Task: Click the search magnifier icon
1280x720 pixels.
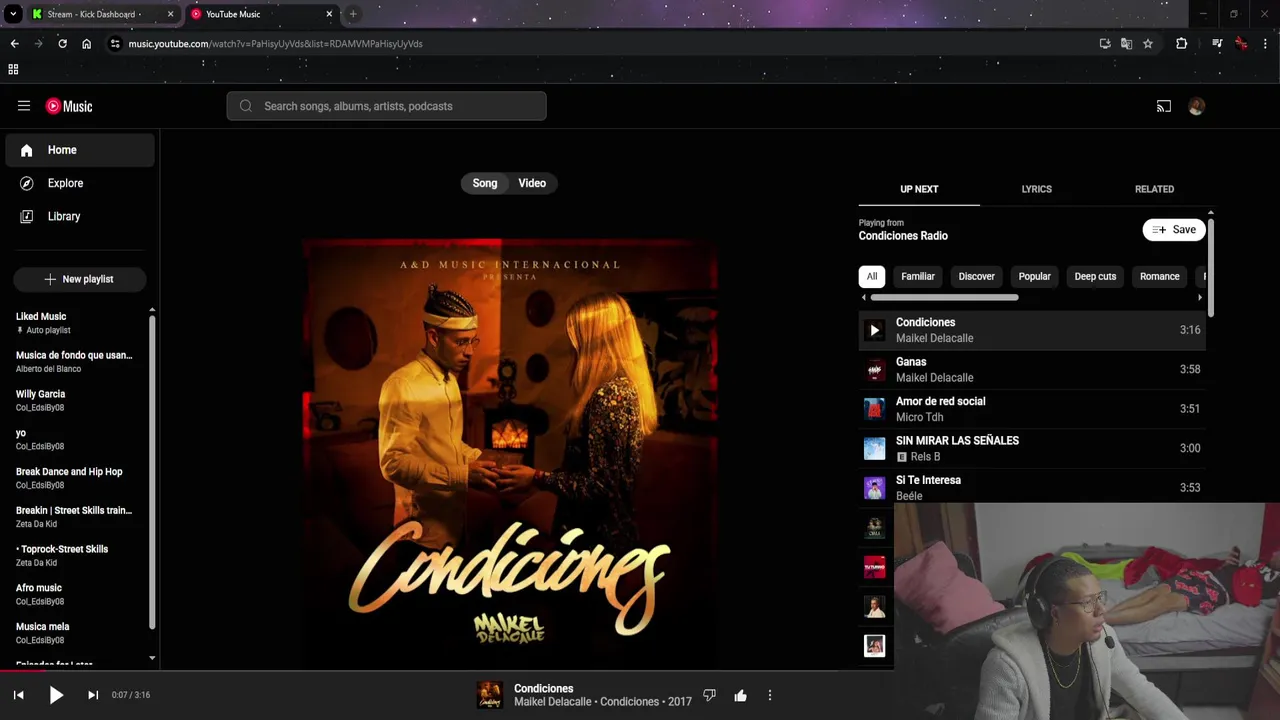Action: pyautogui.click(x=246, y=106)
